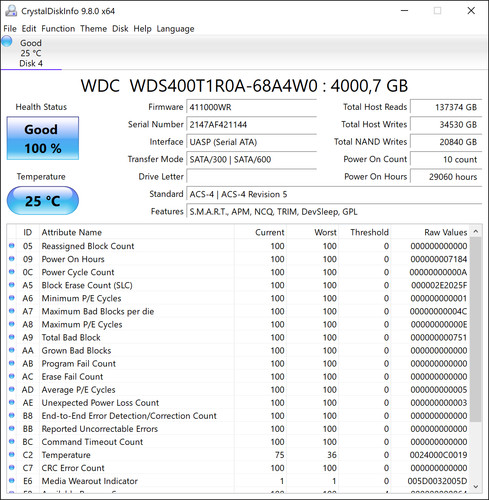Image resolution: width=489 pixels, height=500 pixels.
Task: Click the Transfer Mode field
Action: click(x=251, y=159)
